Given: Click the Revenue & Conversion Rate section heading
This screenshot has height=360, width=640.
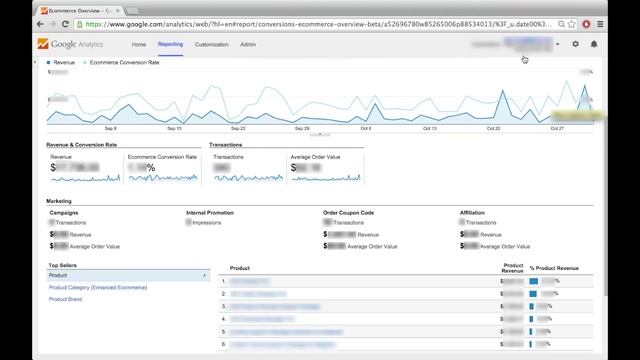Looking at the screenshot, I should click(x=82, y=145).
